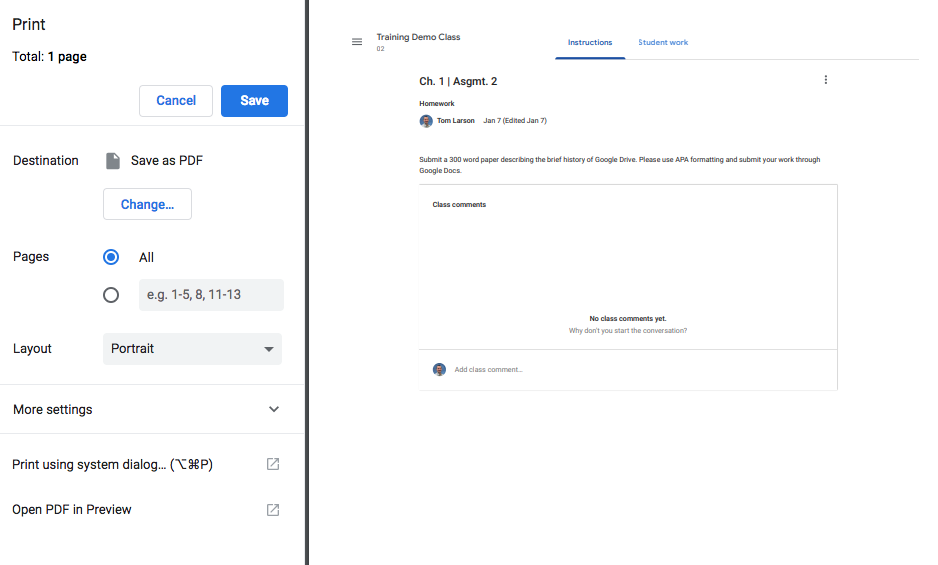Click Tom Larson's avatar near the assignment title

pyautogui.click(x=426, y=121)
